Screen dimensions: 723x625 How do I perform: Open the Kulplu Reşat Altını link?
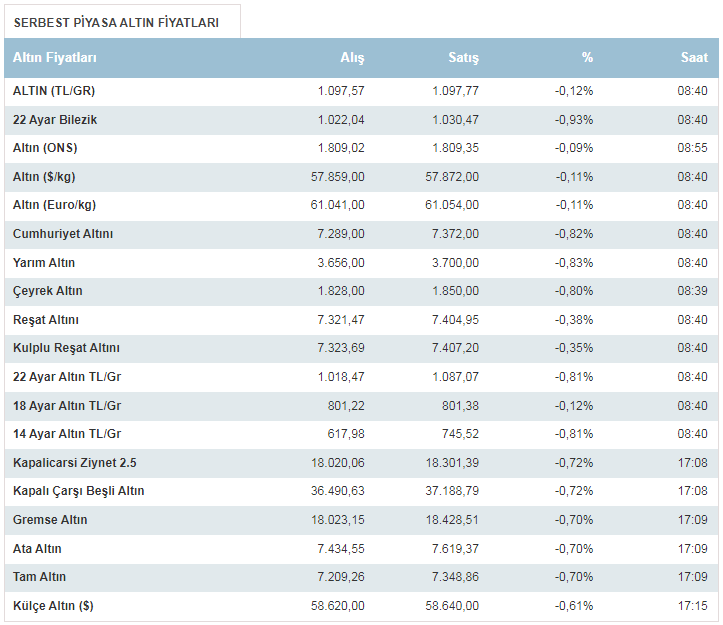(x=66, y=348)
